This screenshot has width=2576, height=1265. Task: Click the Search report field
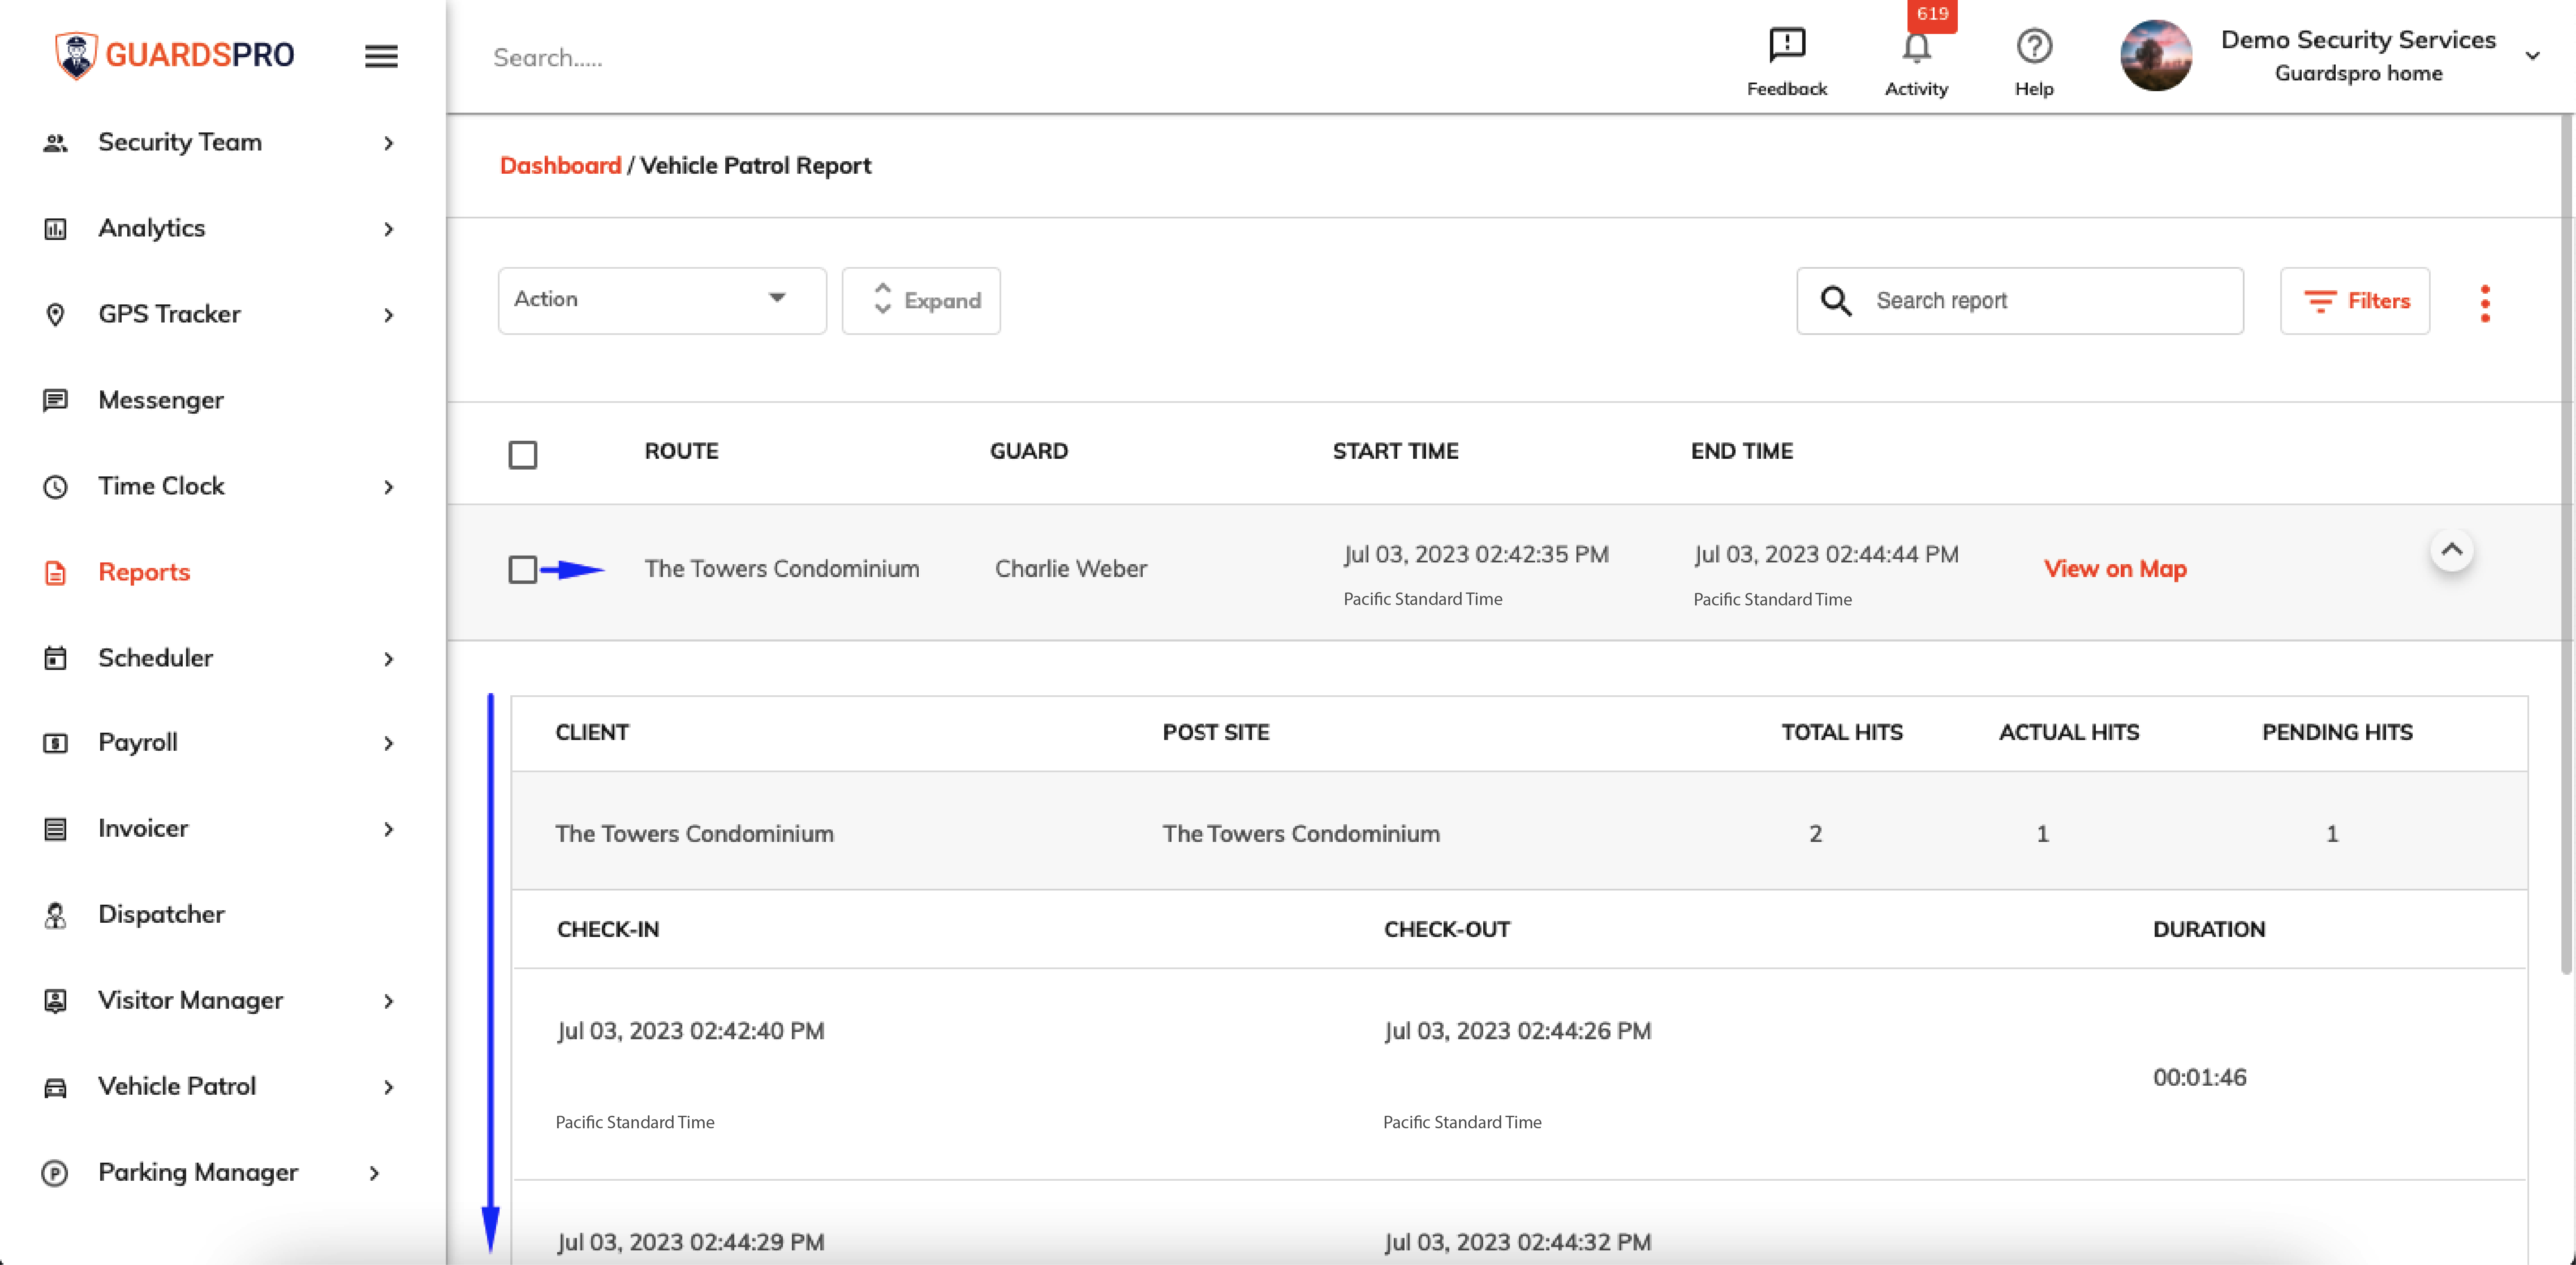[2020, 300]
